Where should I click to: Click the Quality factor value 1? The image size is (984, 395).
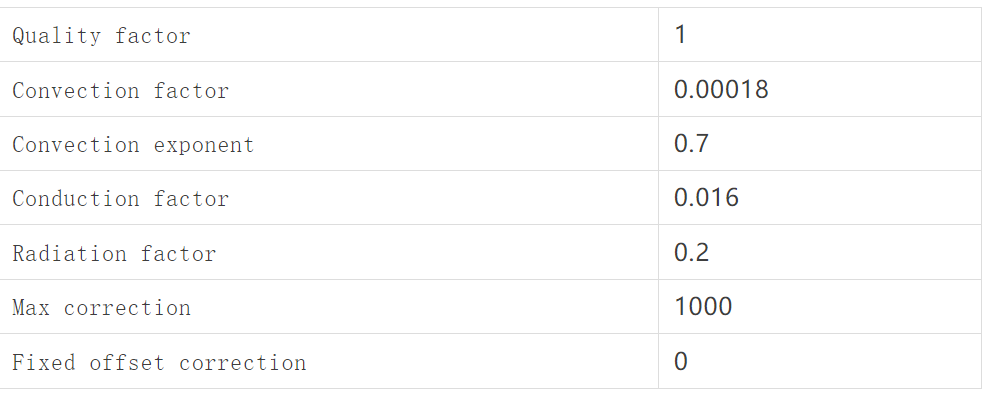[x=680, y=35]
